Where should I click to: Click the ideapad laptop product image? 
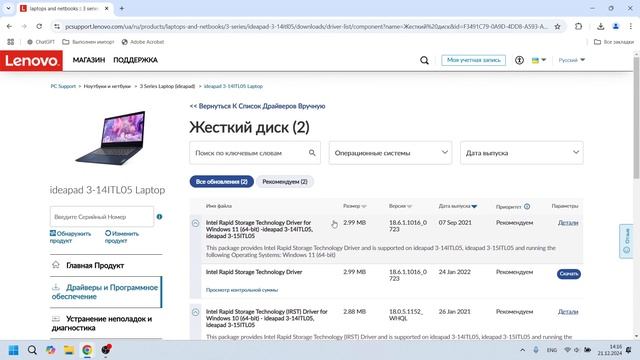pos(110,138)
